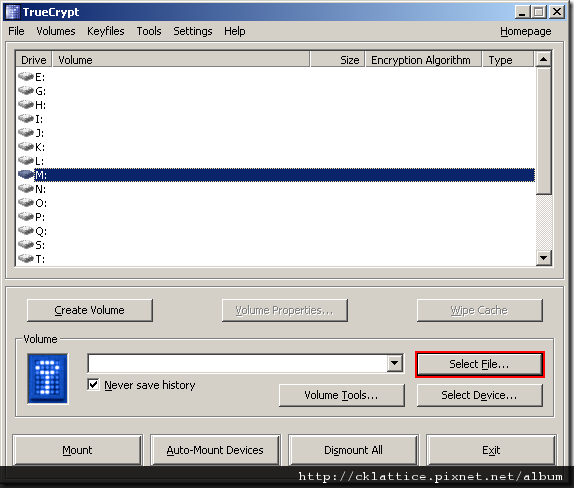Click the Encryption Algorithm column header

click(423, 60)
